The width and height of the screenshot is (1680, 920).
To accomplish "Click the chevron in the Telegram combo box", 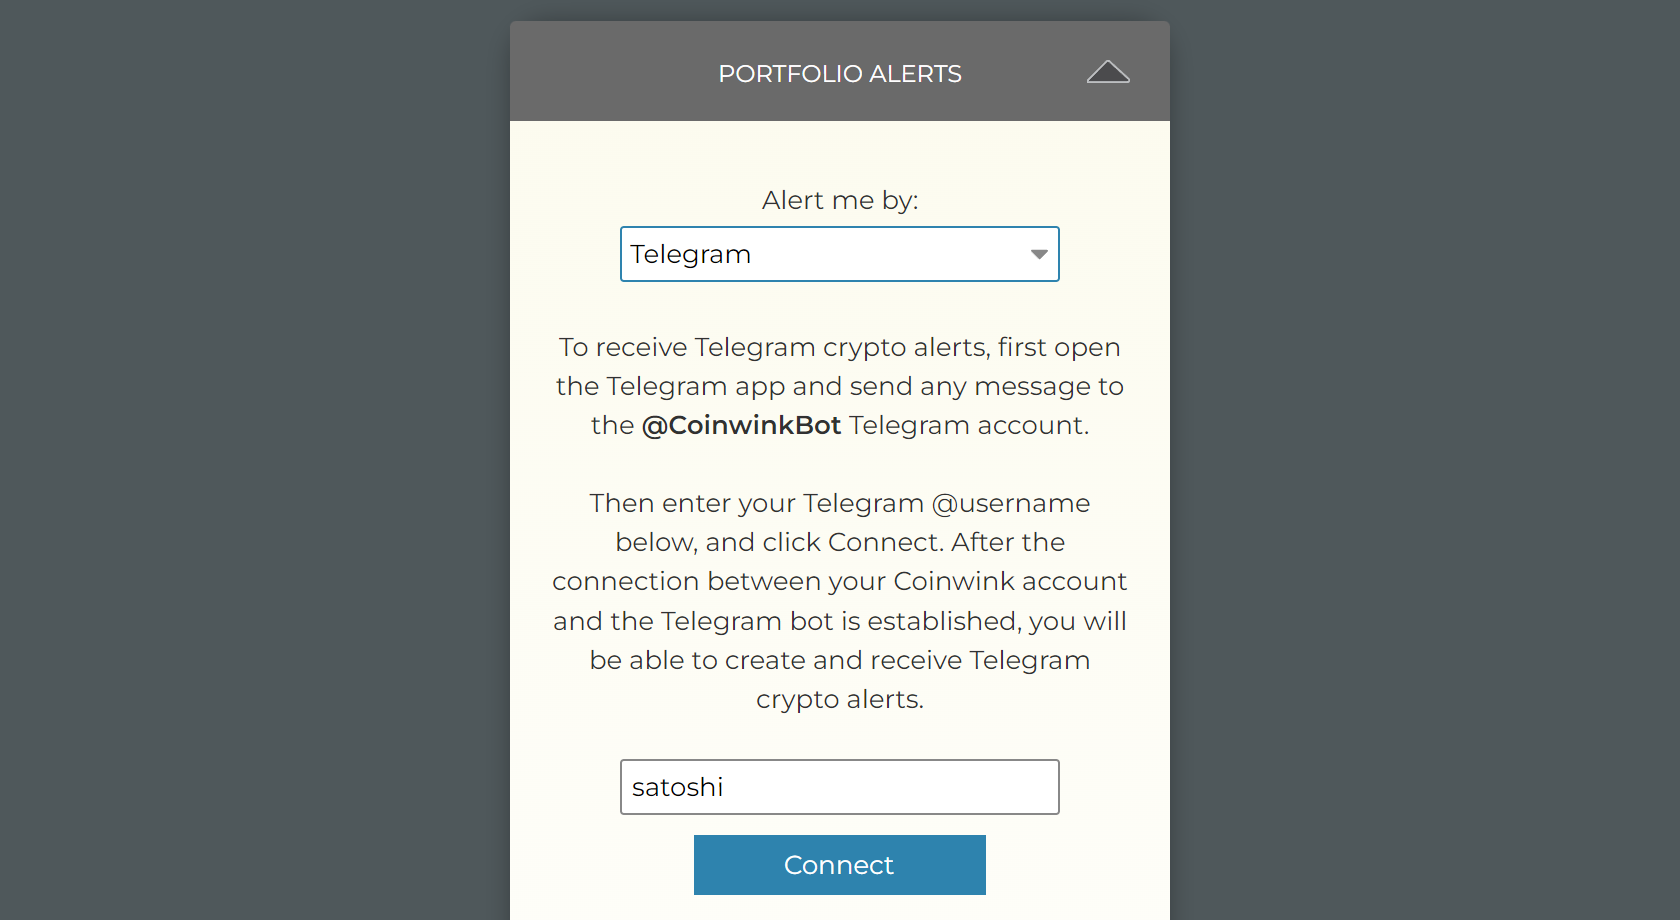I will click(1038, 254).
